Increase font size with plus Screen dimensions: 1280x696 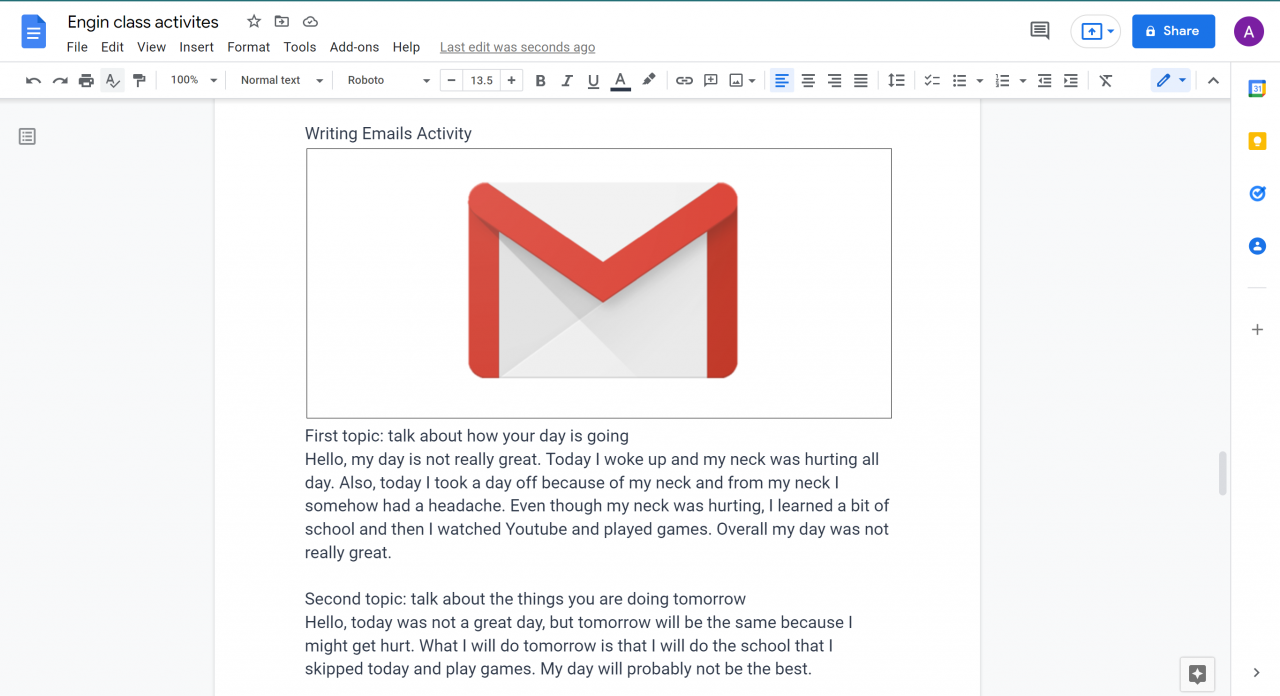pos(511,80)
